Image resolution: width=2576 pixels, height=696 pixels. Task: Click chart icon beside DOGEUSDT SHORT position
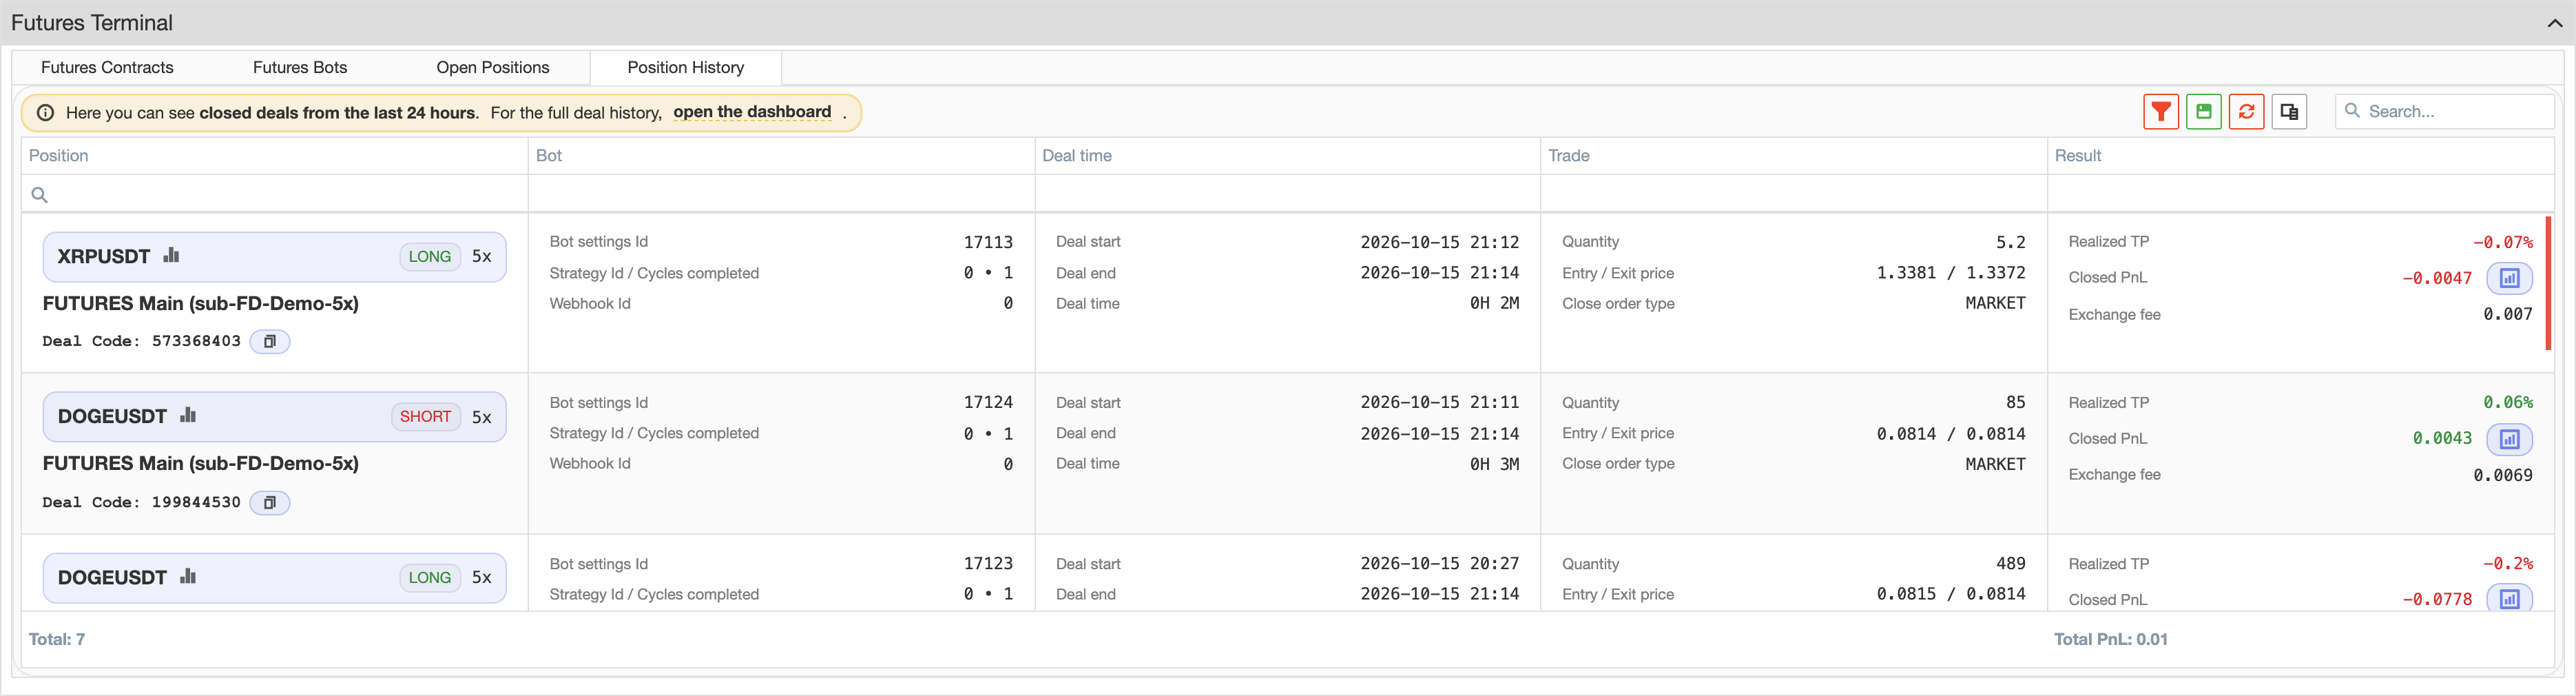coord(188,416)
